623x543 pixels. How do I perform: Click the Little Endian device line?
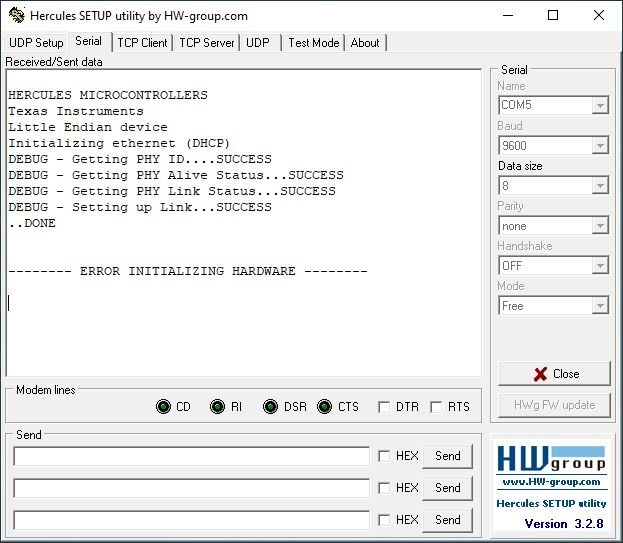(x=88, y=127)
